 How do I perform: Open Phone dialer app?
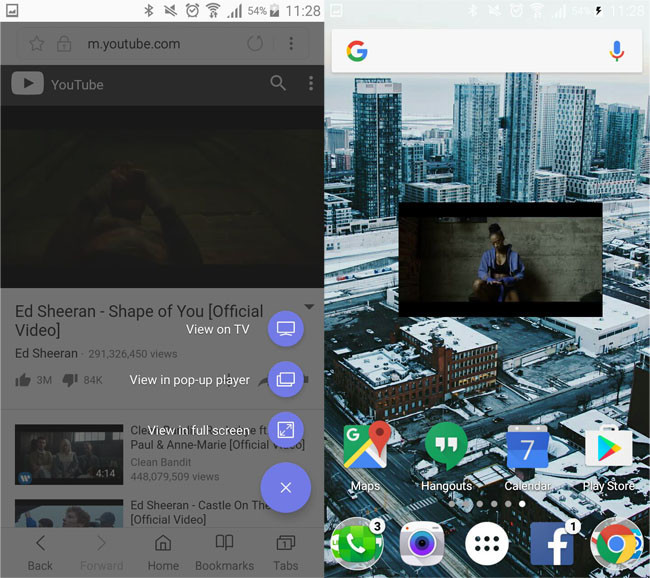[x=357, y=543]
